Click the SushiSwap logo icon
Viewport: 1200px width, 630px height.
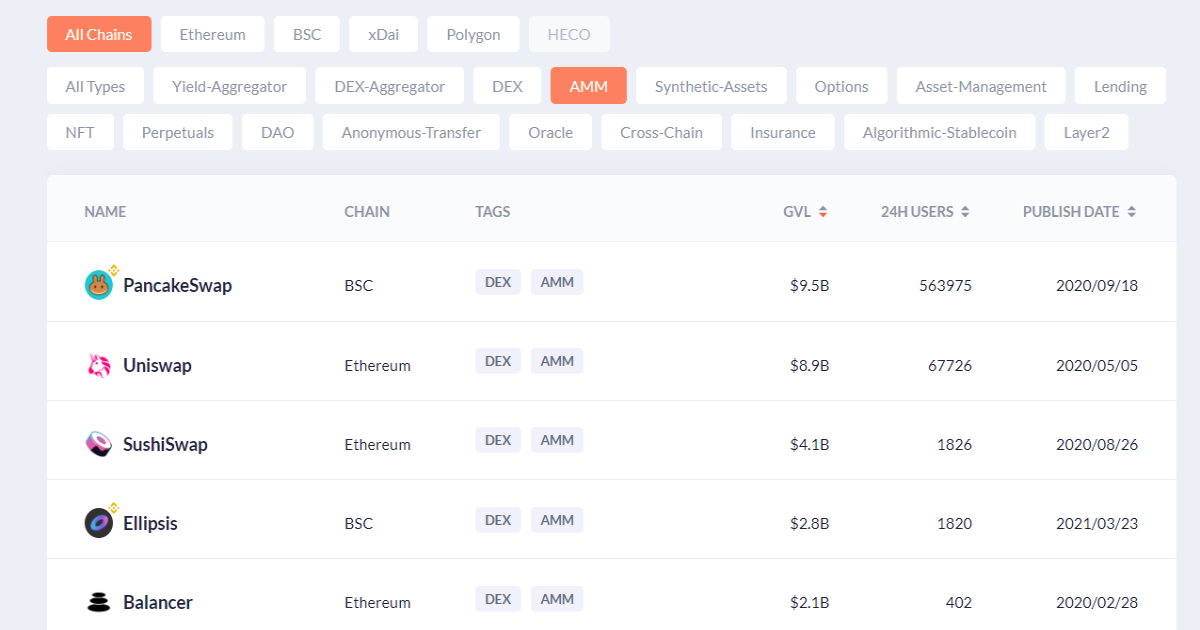(99, 444)
